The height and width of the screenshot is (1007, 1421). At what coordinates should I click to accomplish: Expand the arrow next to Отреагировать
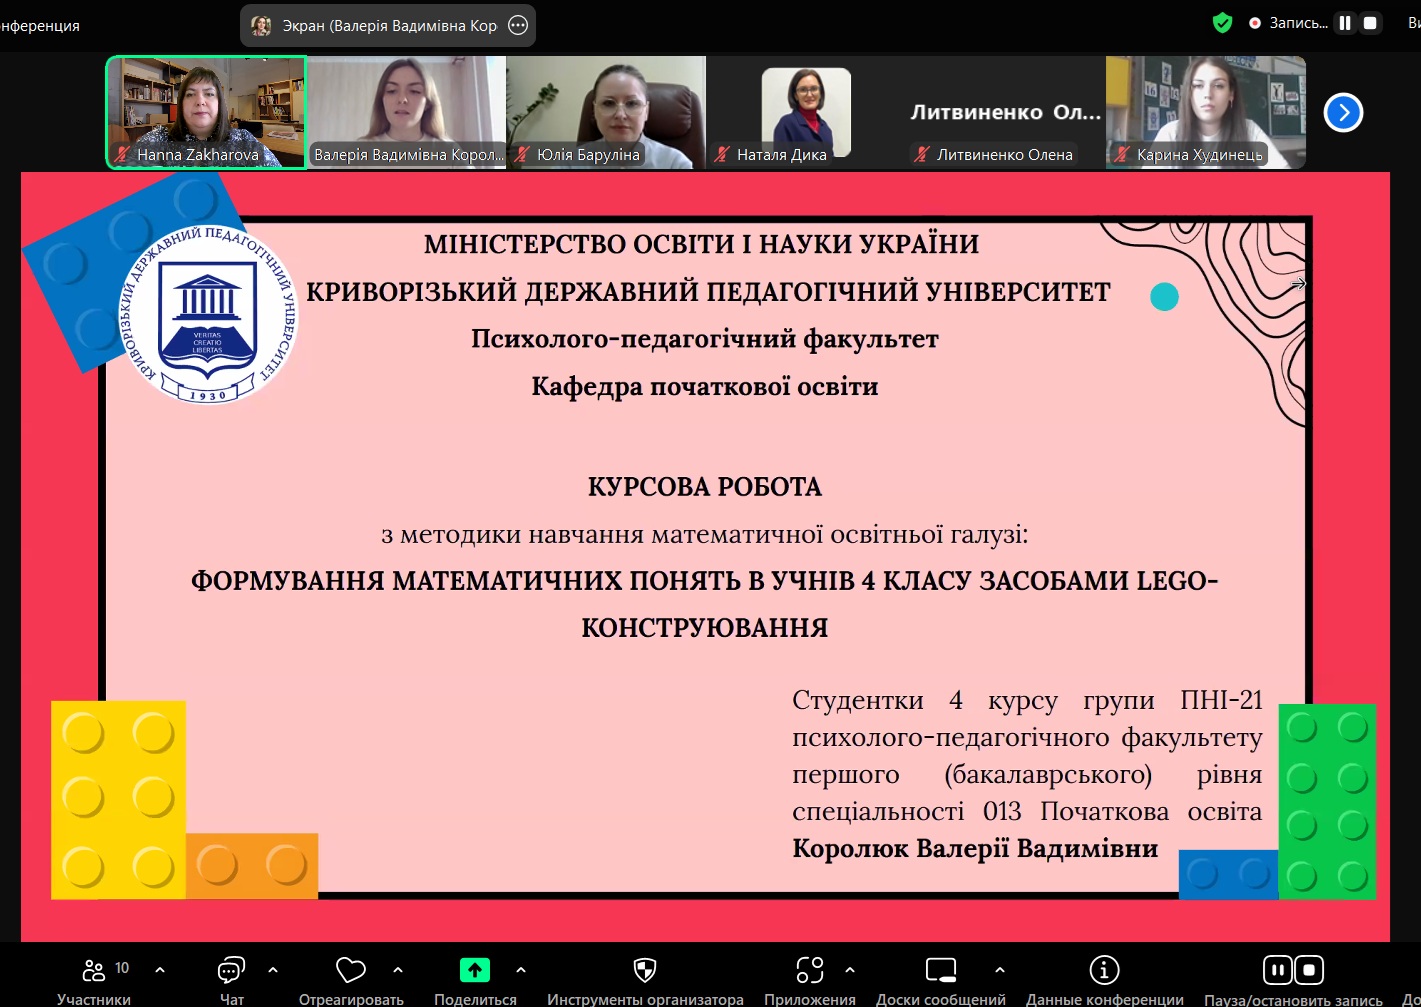[398, 970]
